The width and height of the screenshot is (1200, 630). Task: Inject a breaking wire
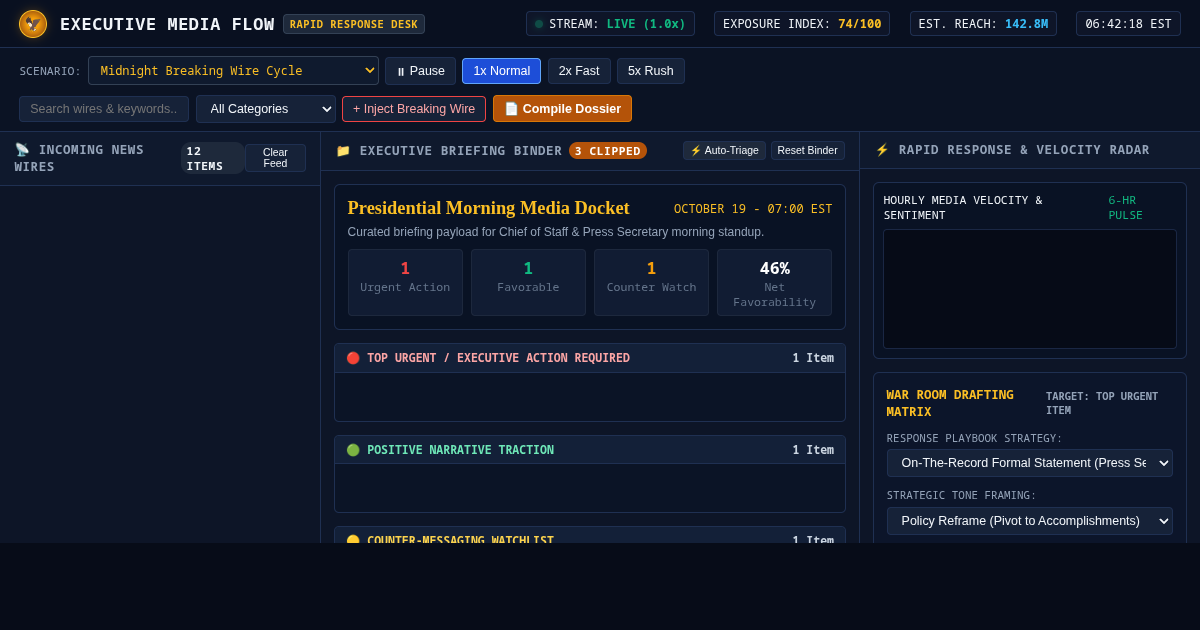point(414,109)
